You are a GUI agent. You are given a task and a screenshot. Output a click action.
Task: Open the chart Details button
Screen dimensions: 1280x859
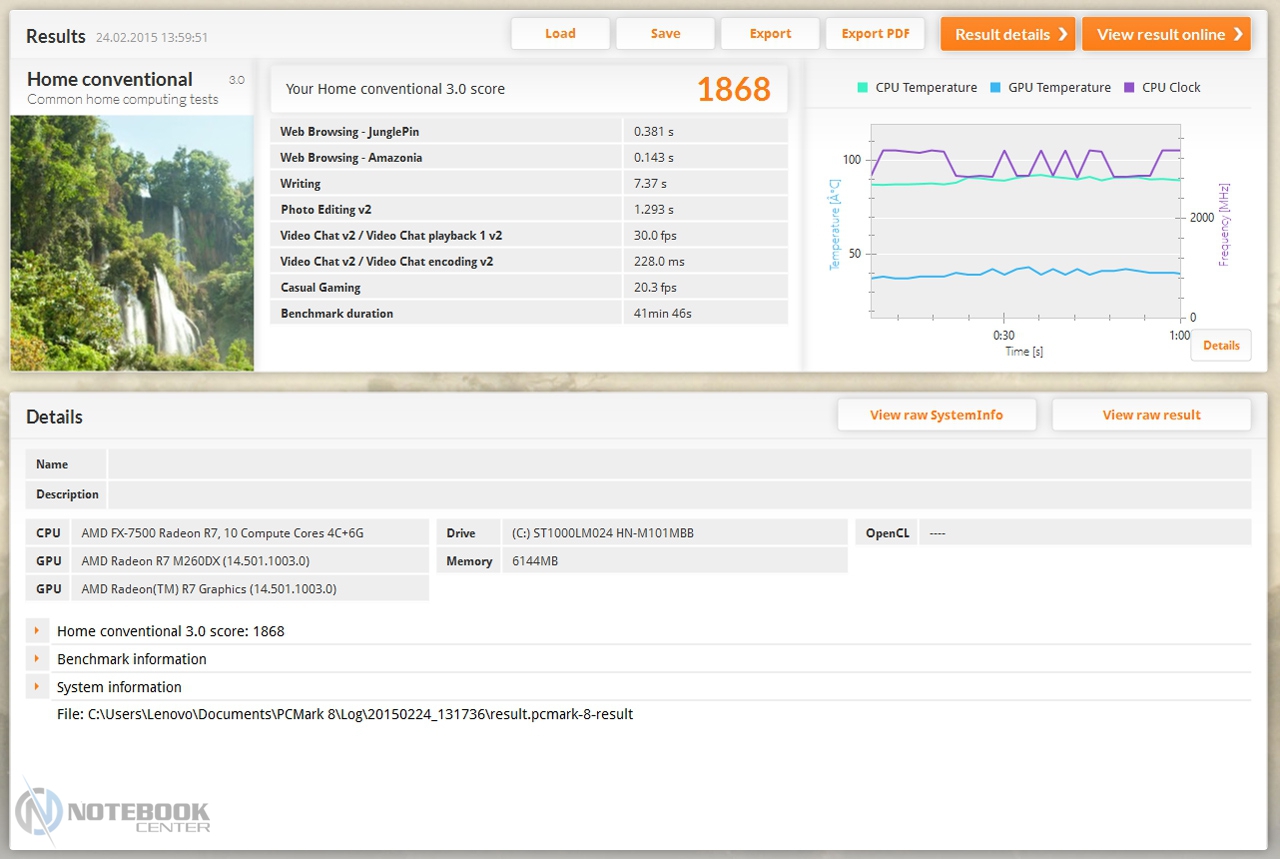1221,345
